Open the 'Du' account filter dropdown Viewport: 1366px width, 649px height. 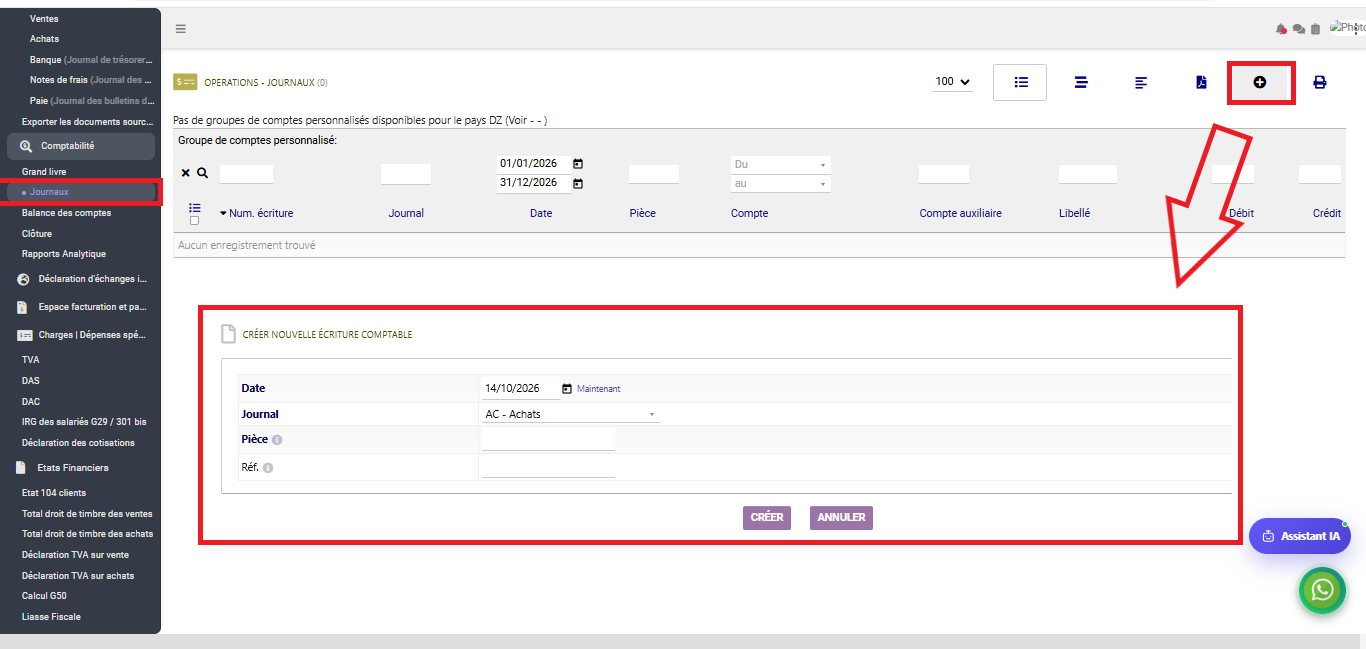(780, 164)
